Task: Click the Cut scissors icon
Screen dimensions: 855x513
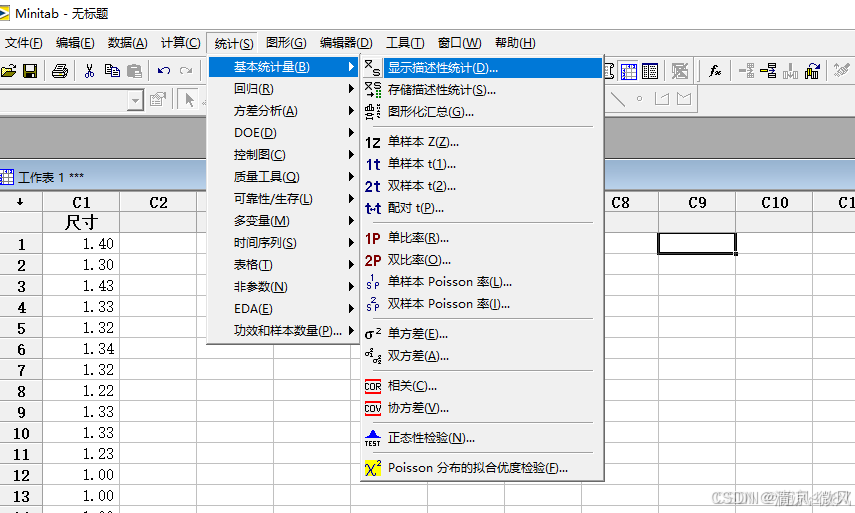Action: [89, 71]
